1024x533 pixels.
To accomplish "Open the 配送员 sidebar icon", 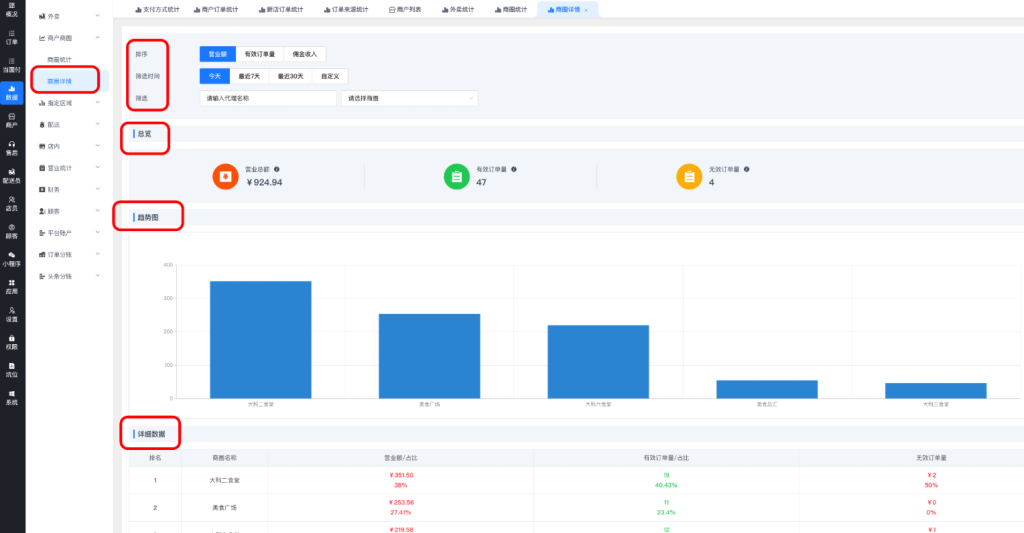I will [11, 177].
